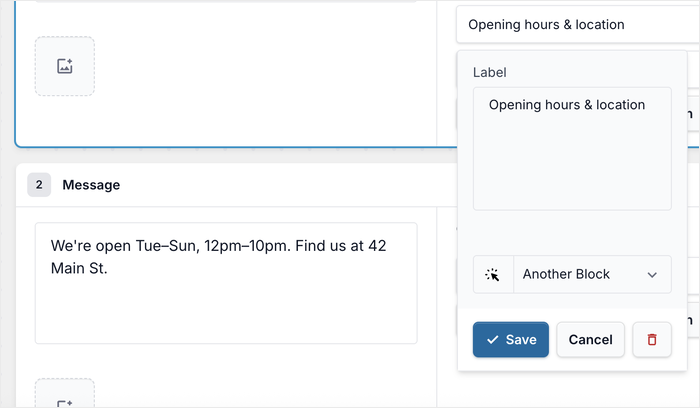Viewport: 700px width, 408px height.
Task: Click the partially hidden button right of Label field
Action: pyautogui.click(x=693, y=112)
